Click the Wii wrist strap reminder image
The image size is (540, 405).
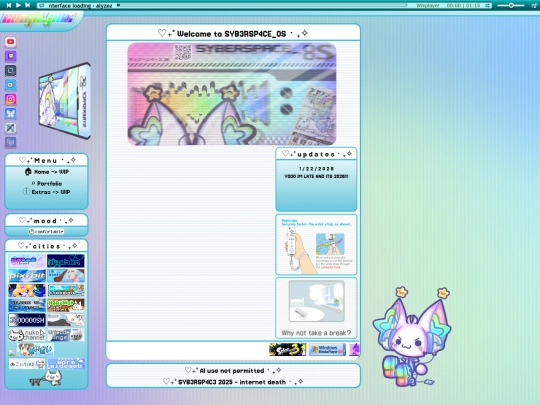tap(316, 245)
